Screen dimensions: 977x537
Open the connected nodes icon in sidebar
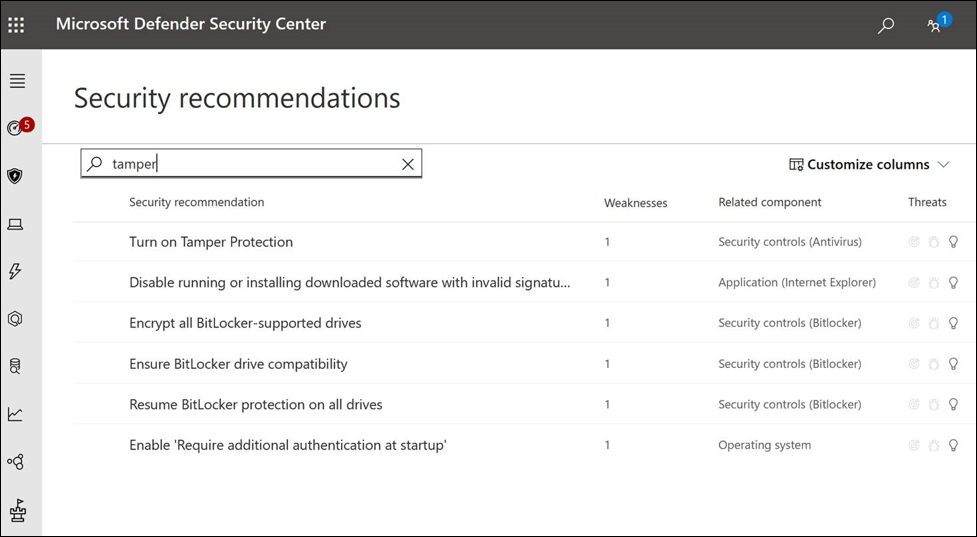tap(15, 462)
